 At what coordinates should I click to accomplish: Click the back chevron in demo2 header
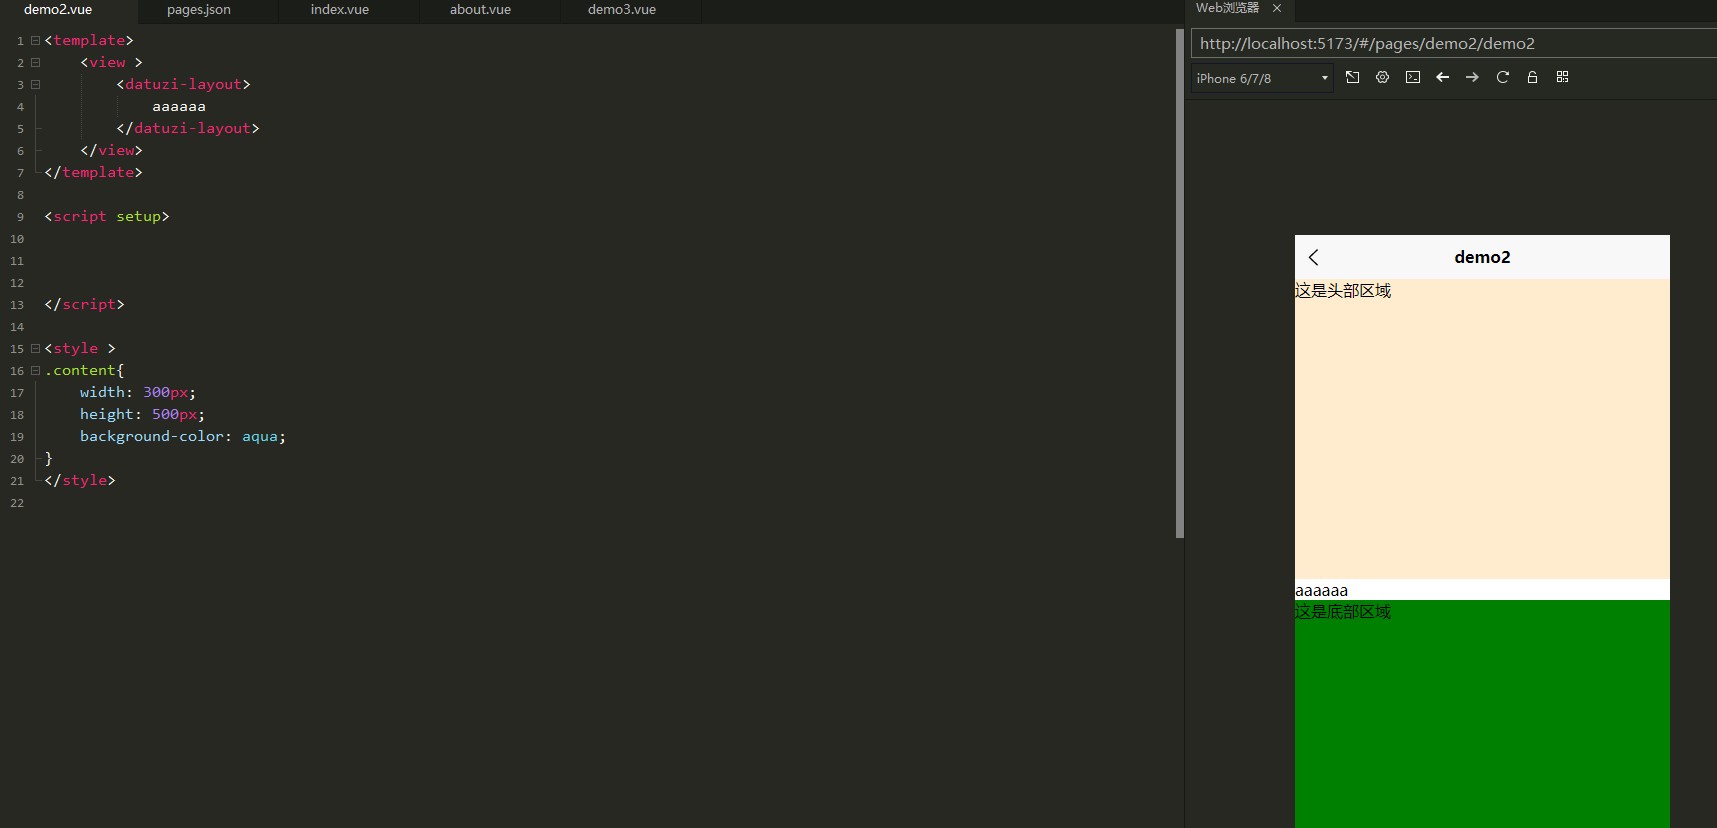[1314, 257]
